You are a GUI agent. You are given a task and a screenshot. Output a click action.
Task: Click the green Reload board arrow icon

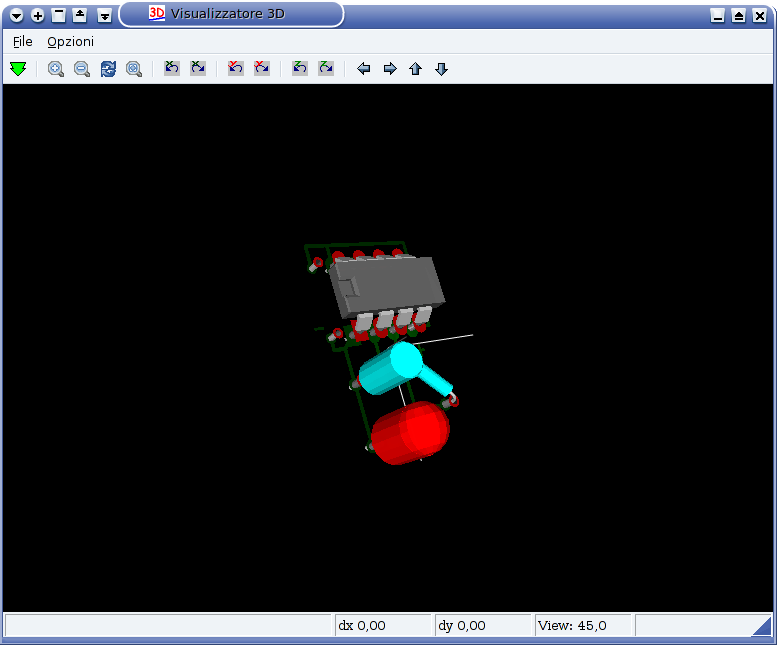click(18, 68)
